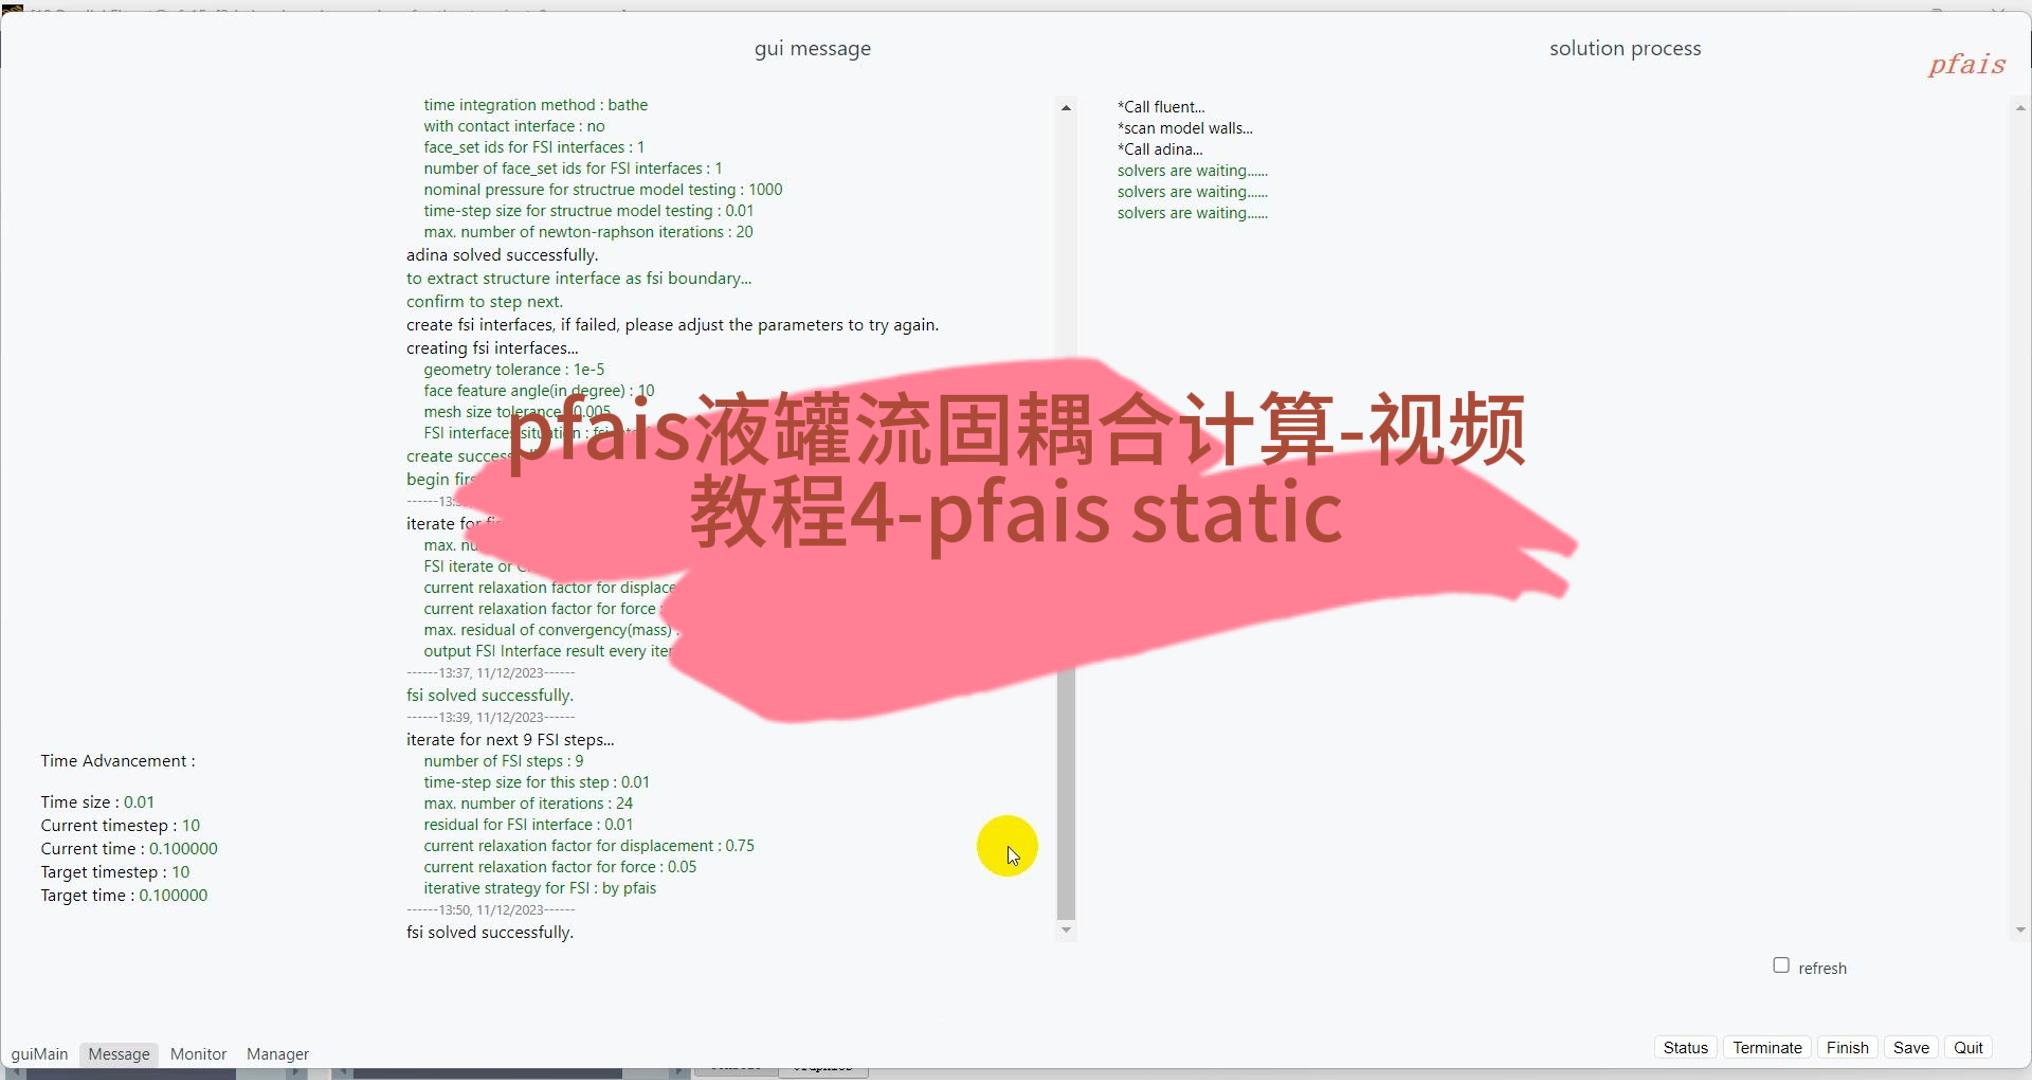
Task: Click 'time integration method : bathe' line
Action: (535, 105)
